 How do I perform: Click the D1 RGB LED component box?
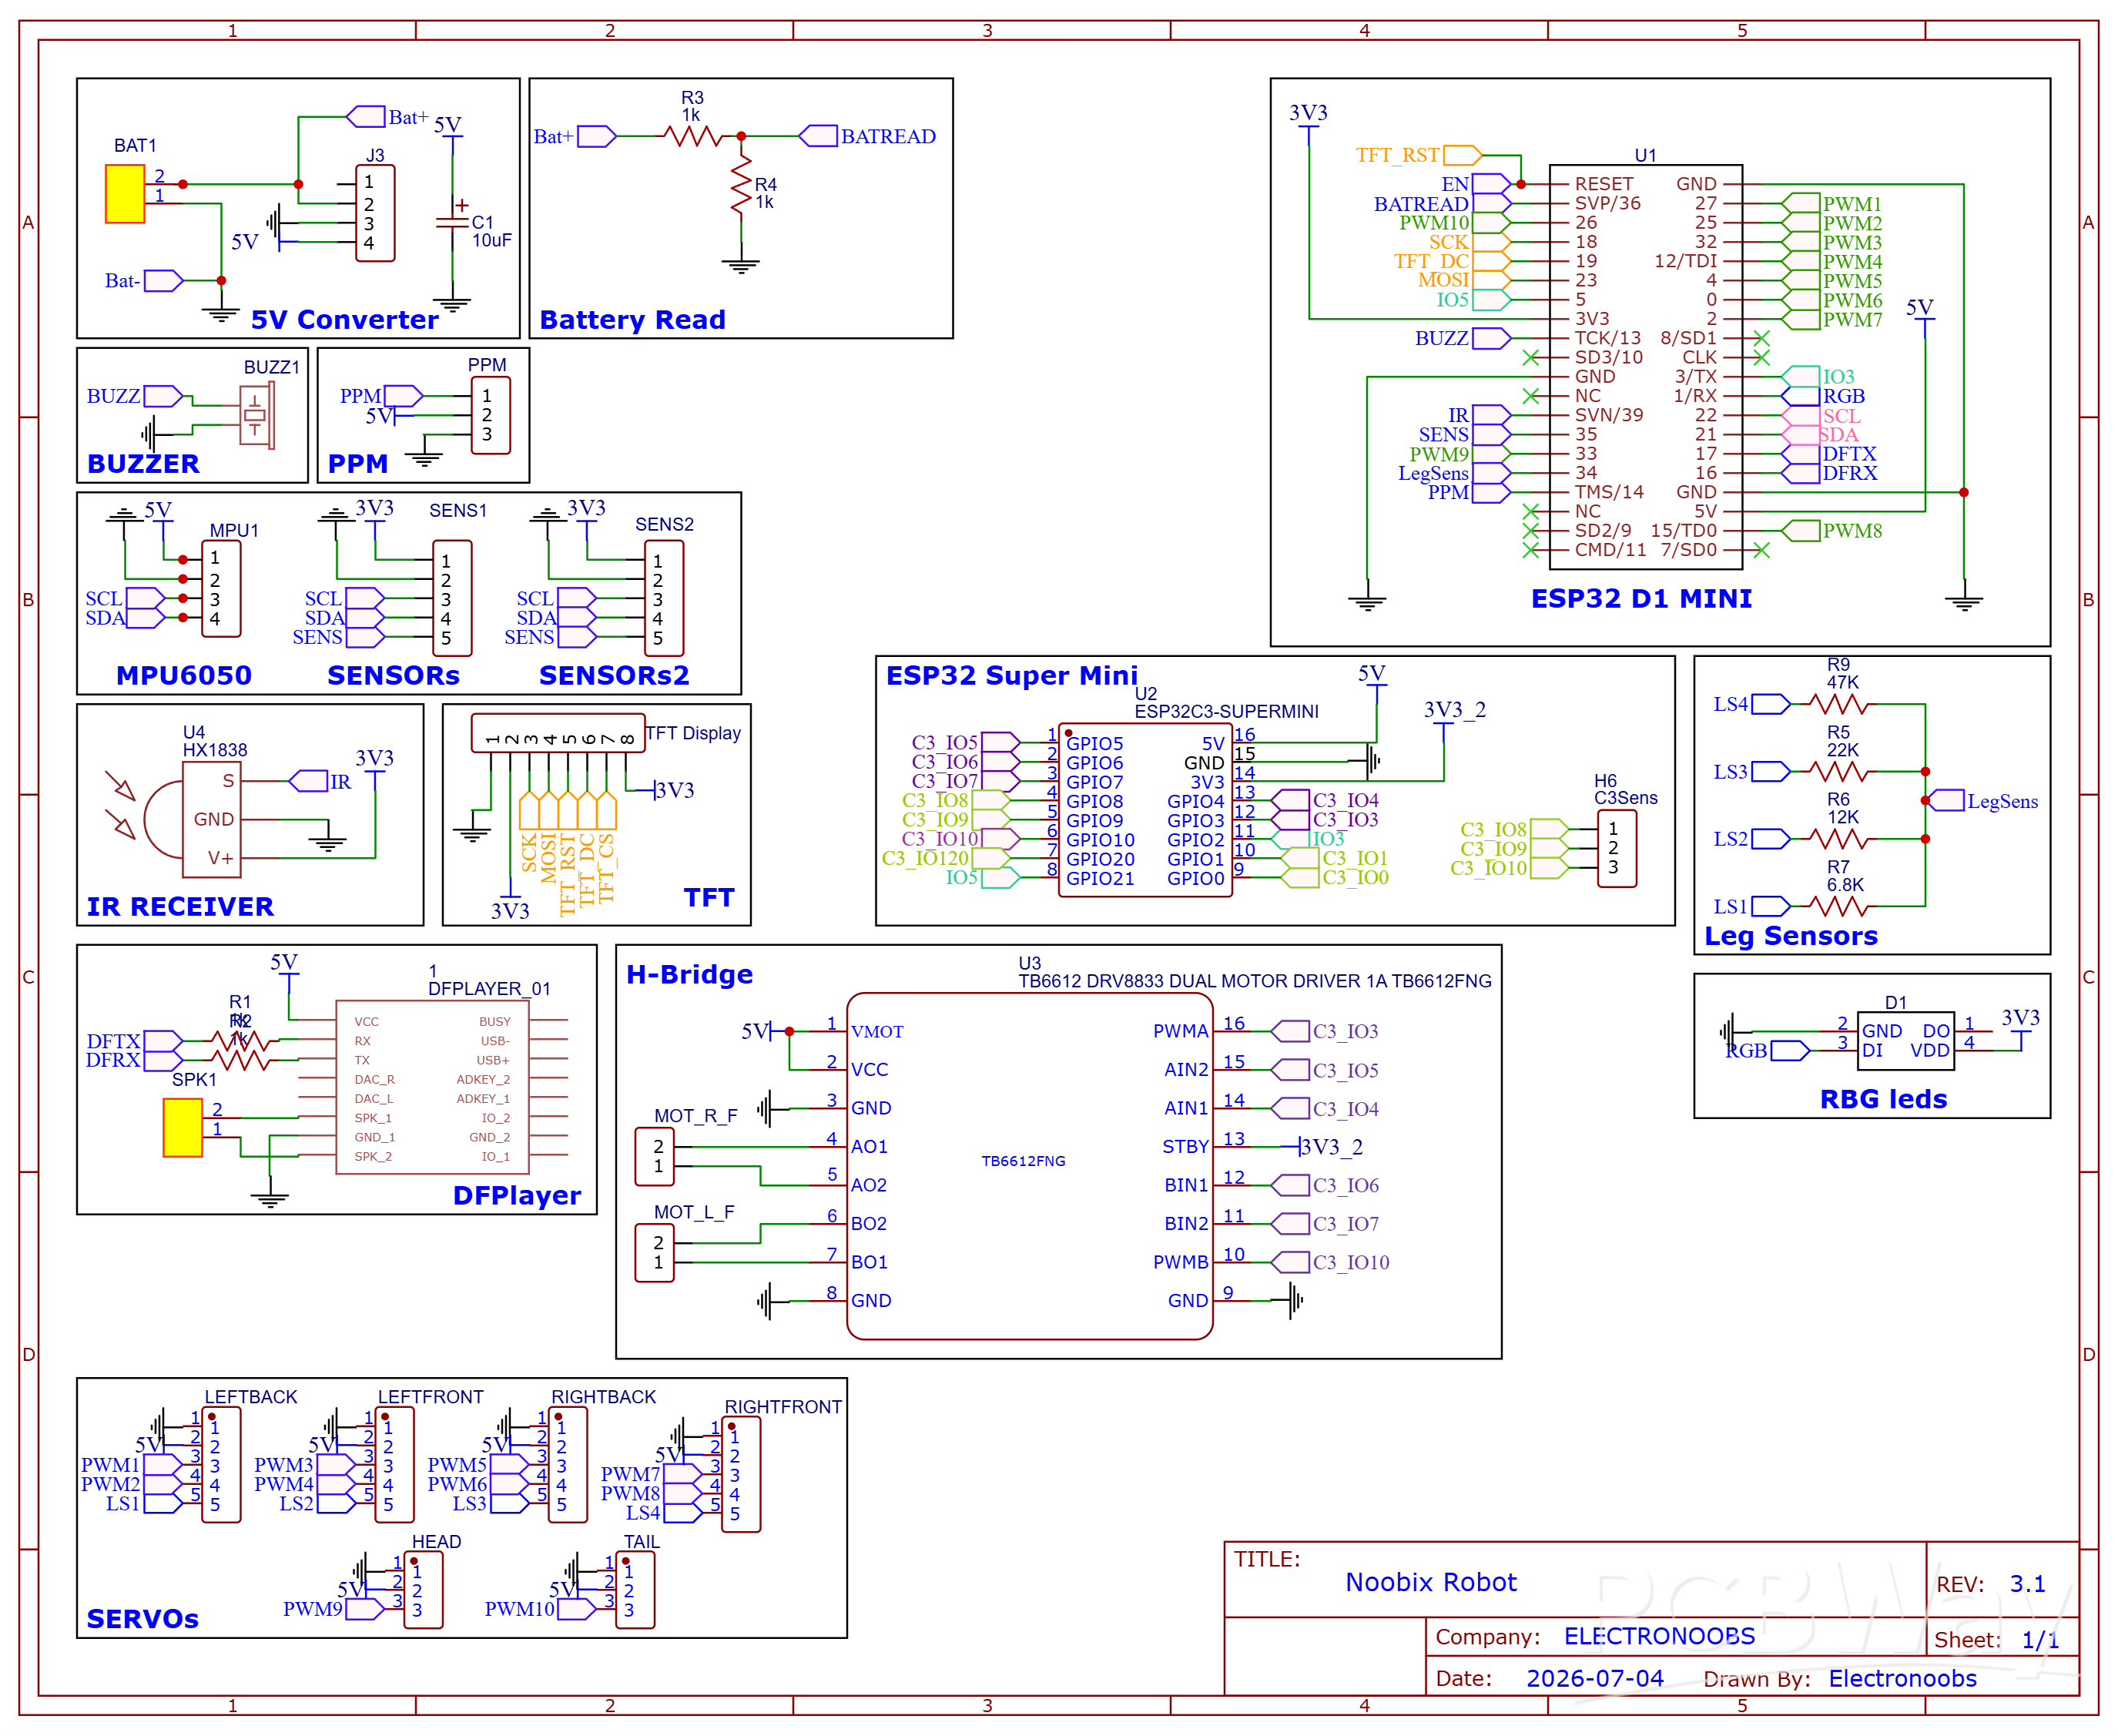1906,1041
